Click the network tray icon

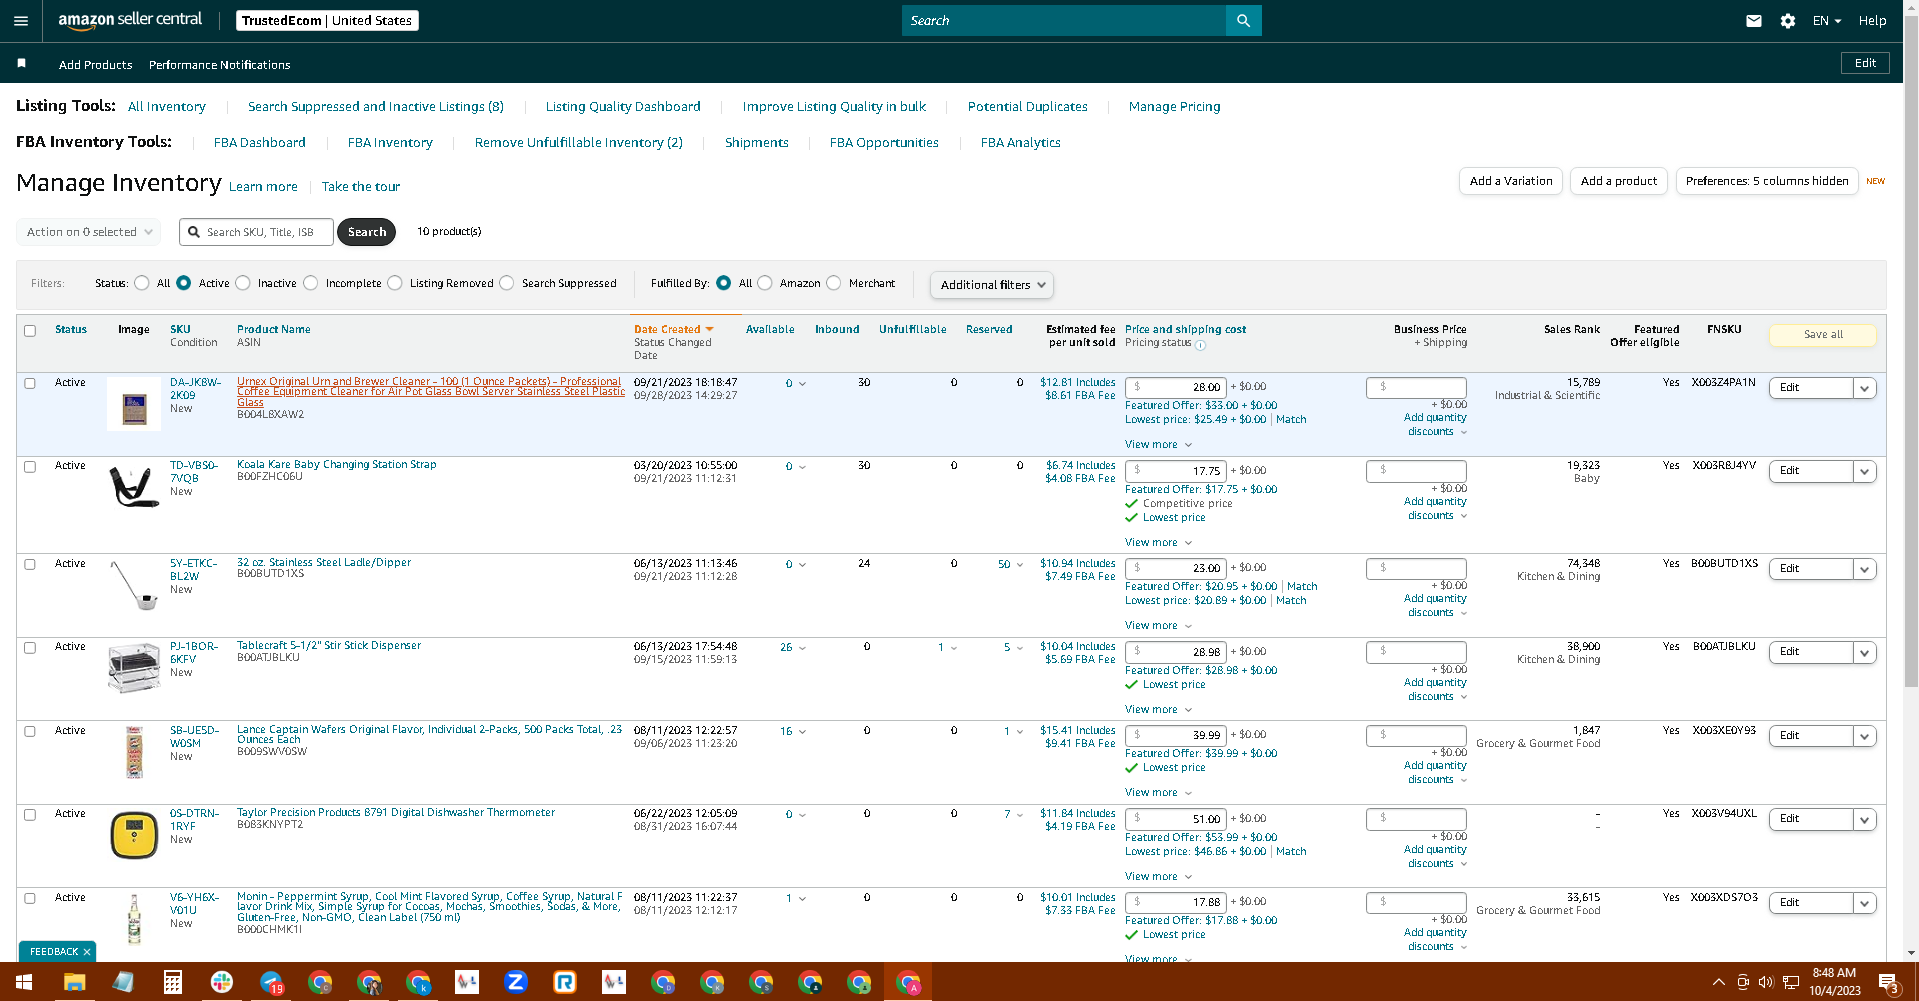(1791, 982)
